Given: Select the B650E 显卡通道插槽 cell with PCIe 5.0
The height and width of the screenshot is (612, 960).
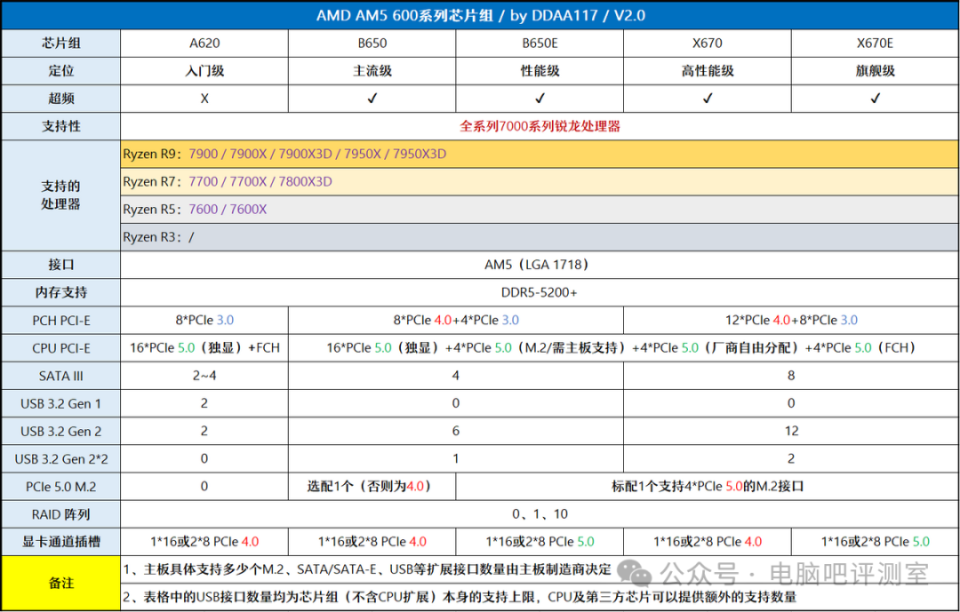Looking at the screenshot, I should tap(539, 542).
